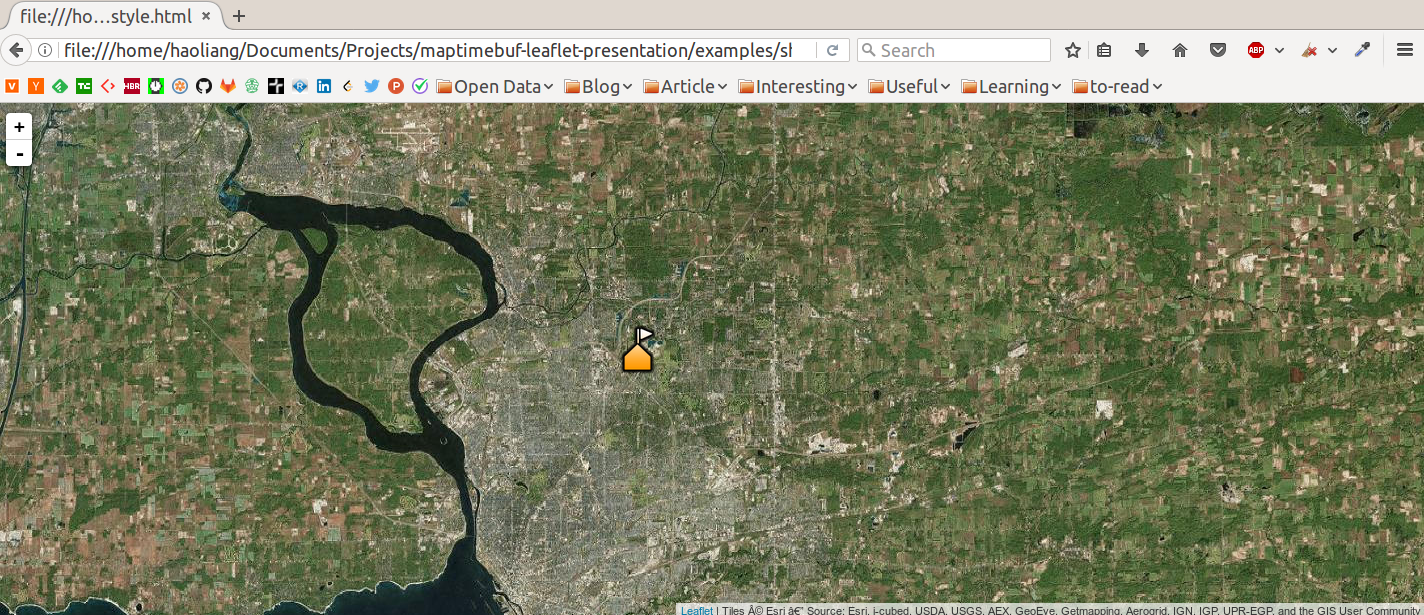The width and height of the screenshot is (1424, 615).
Task: Activate the eyedropper color picker icon
Action: [x=1362, y=50]
